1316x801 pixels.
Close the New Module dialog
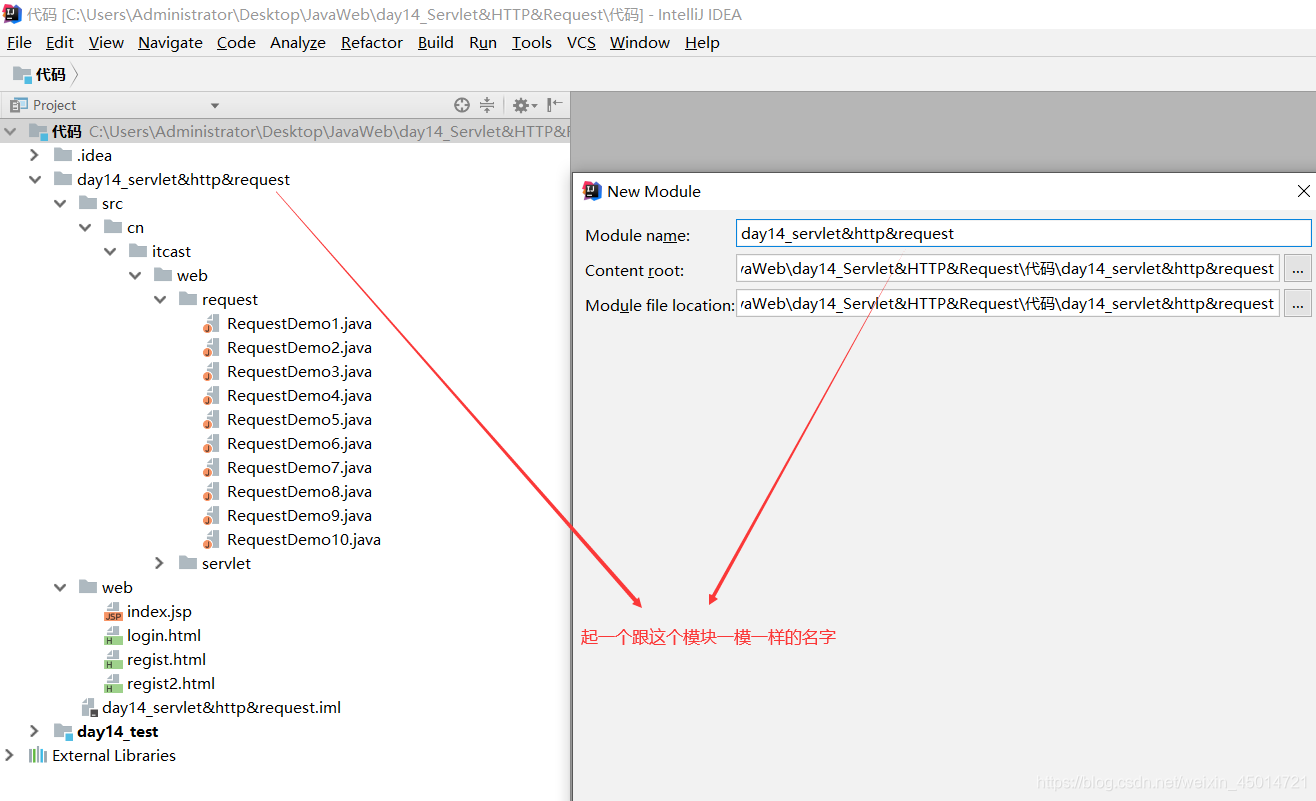(x=1303, y=191)
